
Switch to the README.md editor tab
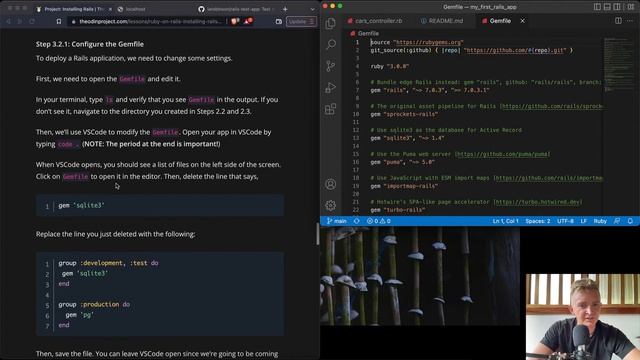[x=442, y=21]
